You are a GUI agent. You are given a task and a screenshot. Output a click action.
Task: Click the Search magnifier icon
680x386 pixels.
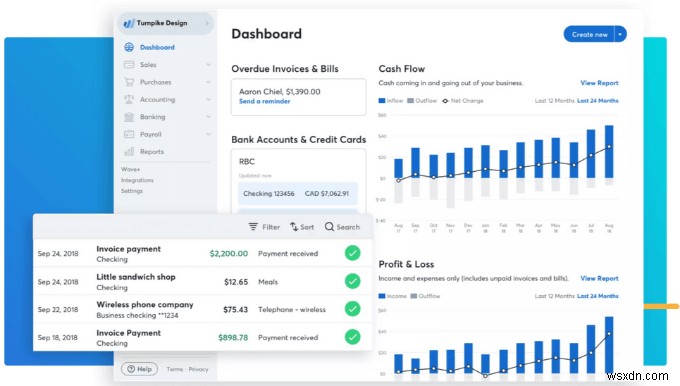(x=329, y=226)
